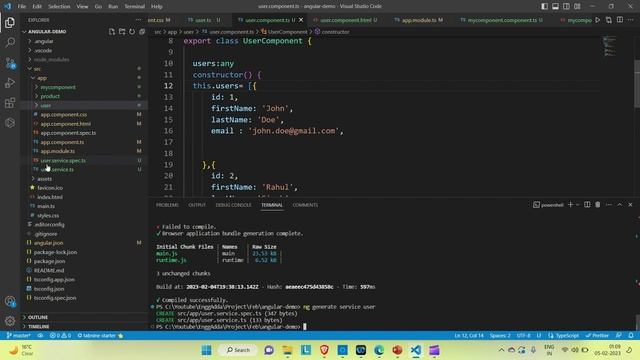Open the Terminal menu
Image resolution: width=640 pixels, height=360 pixels.
(134, 6)
